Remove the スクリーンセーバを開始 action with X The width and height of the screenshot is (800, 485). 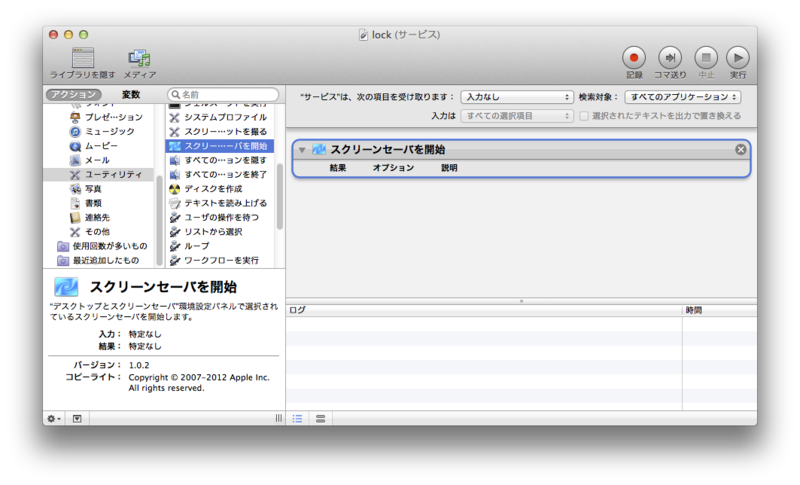pyautogui.click(x=740, y=149)
